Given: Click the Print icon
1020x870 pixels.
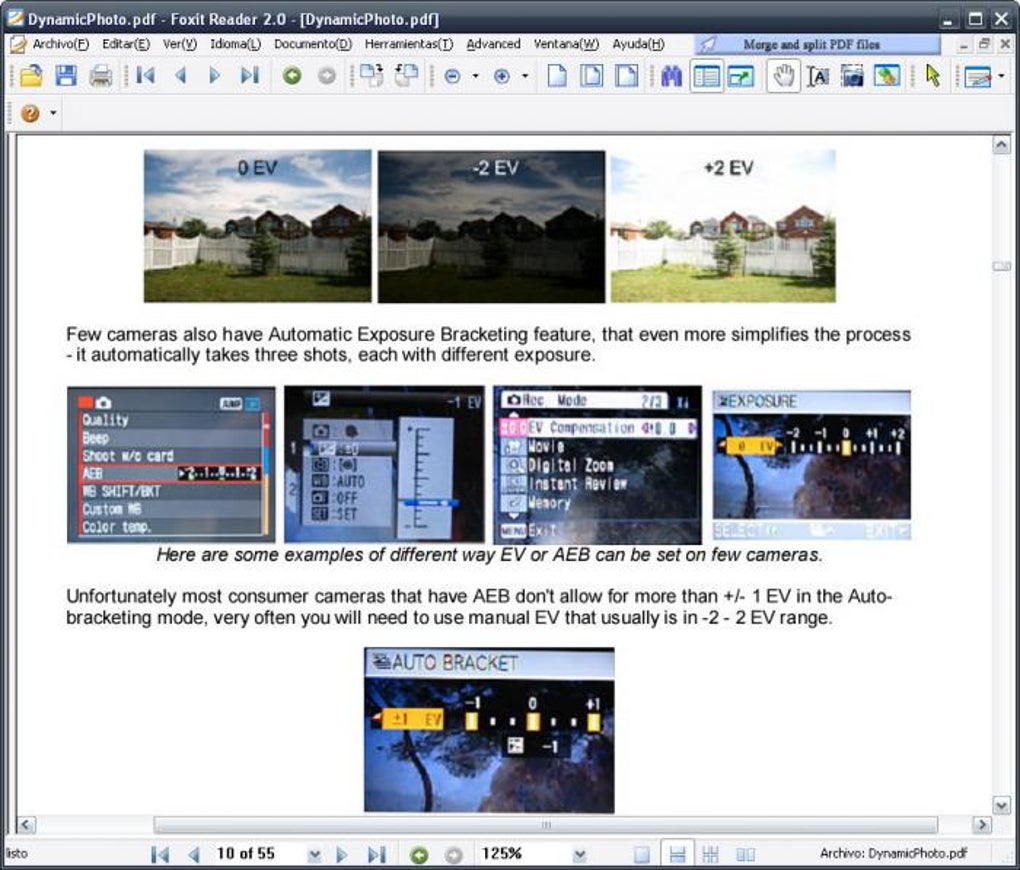Looking at the screenshot, I should 101,76.
